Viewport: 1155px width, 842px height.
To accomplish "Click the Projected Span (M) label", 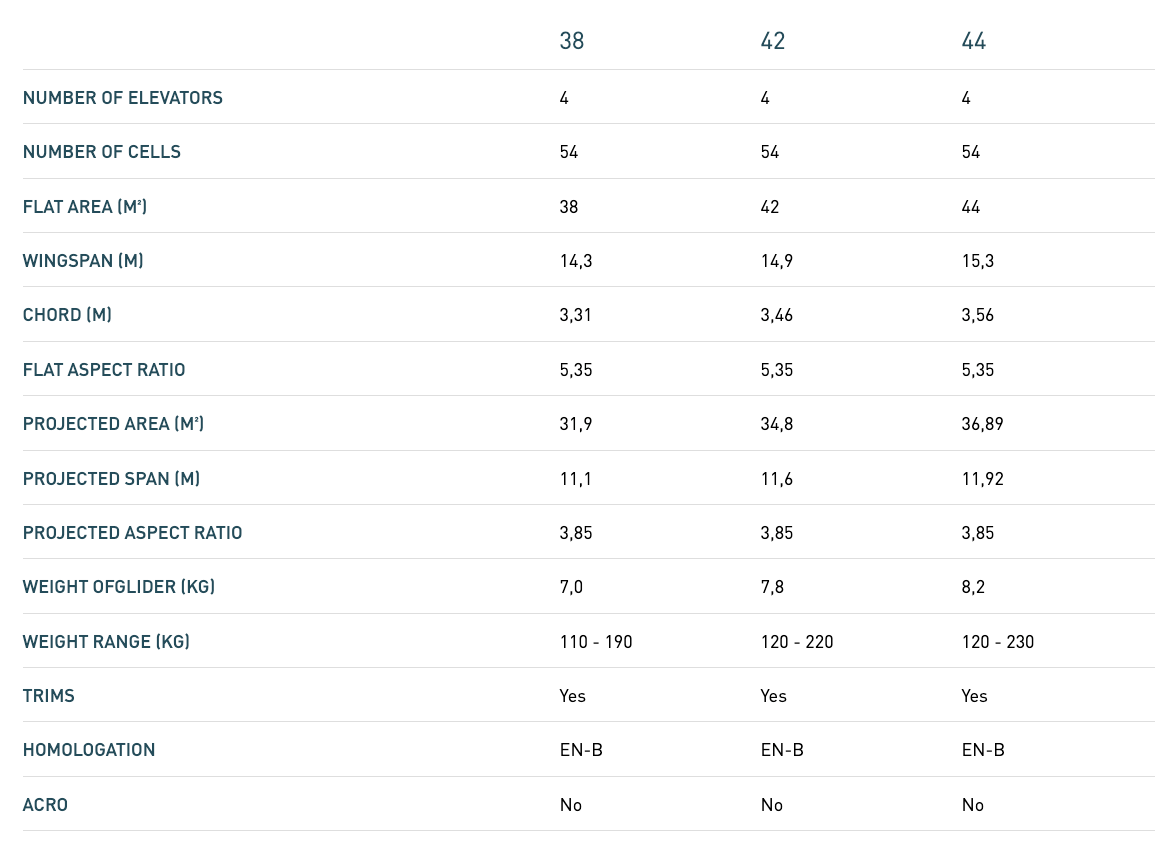I will (111, 479).
